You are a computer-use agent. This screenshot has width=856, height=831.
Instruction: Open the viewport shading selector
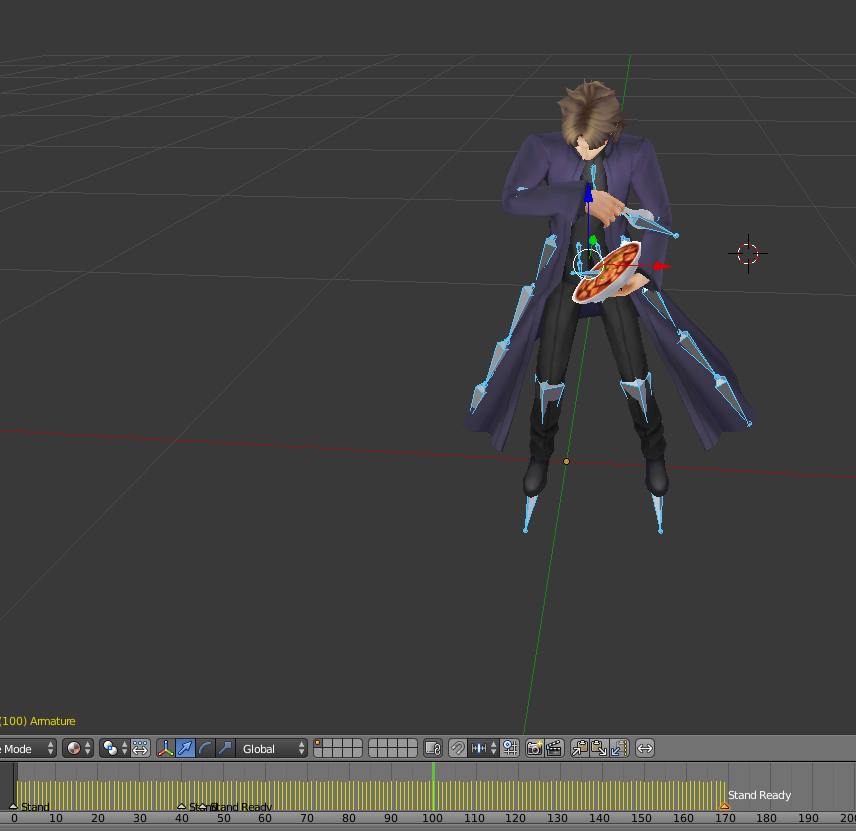coord(78,749)
